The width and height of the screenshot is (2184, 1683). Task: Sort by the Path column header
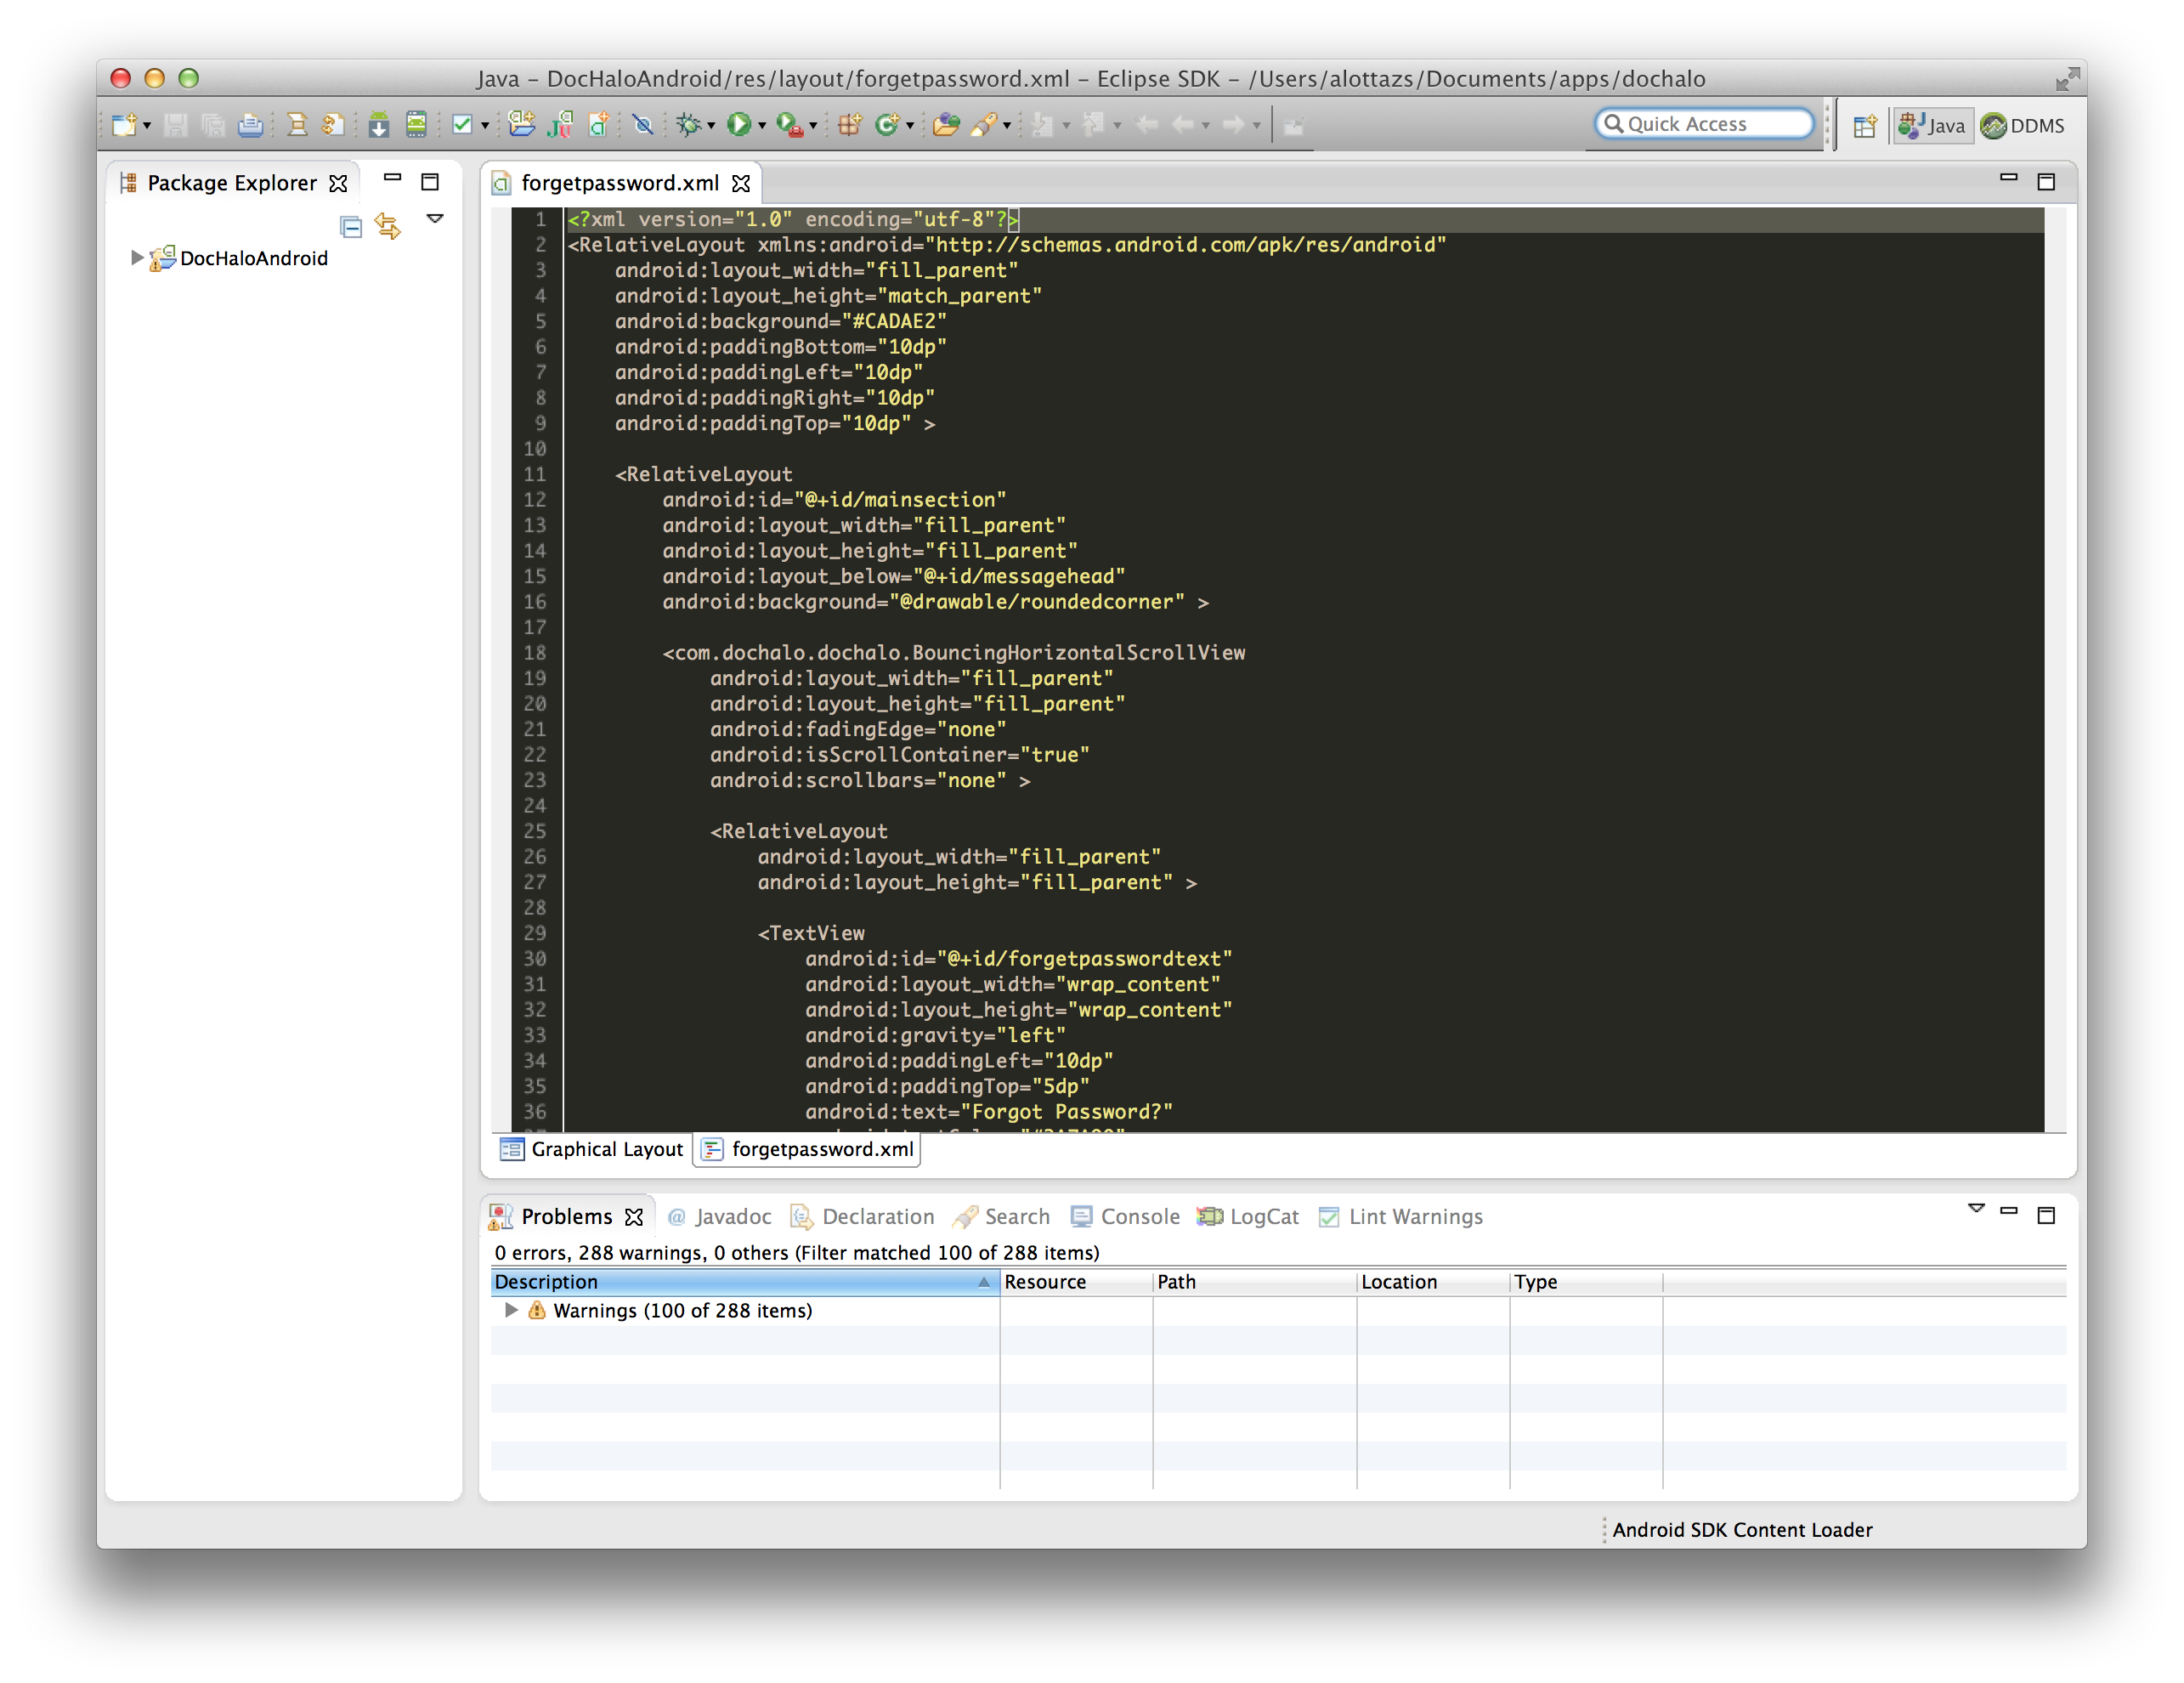point(1254,1281)
